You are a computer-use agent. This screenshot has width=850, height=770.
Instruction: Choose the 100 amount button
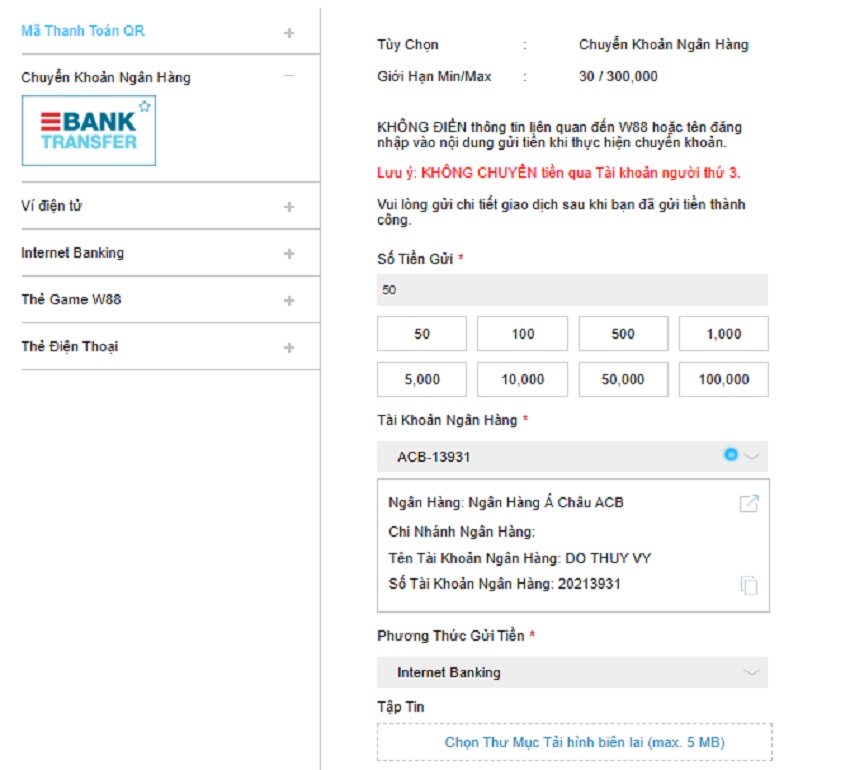coord(523,334)
